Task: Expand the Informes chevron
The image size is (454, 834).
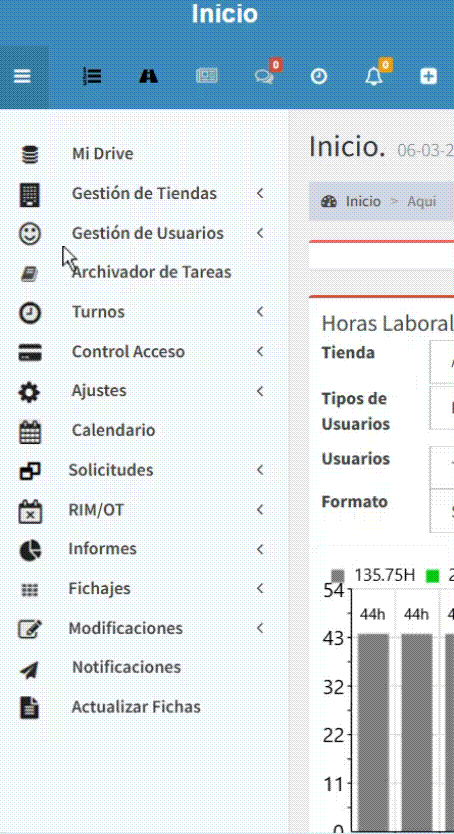Action: (260, 549)
